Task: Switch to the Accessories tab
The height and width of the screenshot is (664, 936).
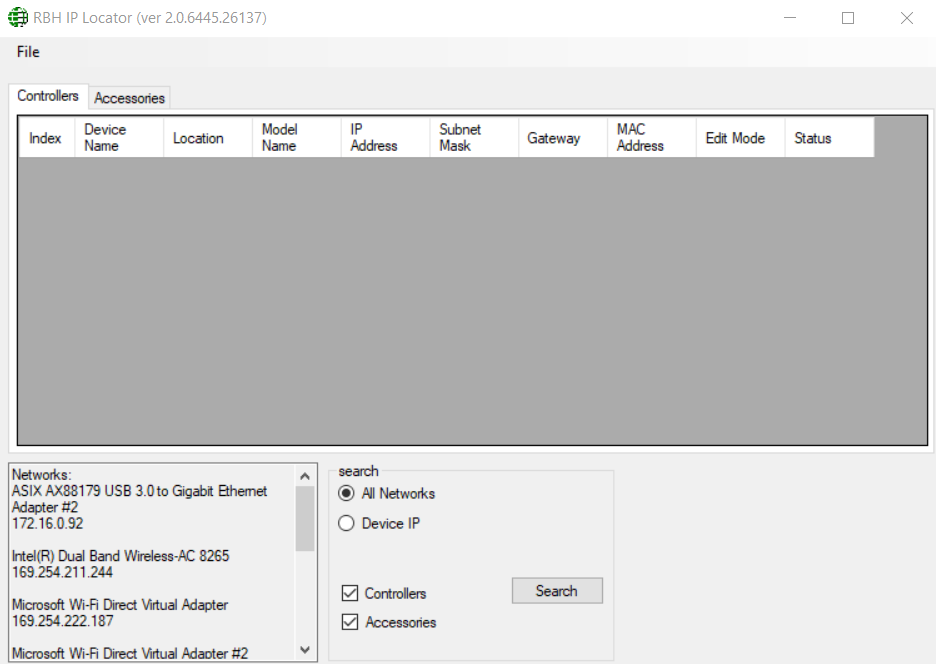Action: [x=129, y=98]
